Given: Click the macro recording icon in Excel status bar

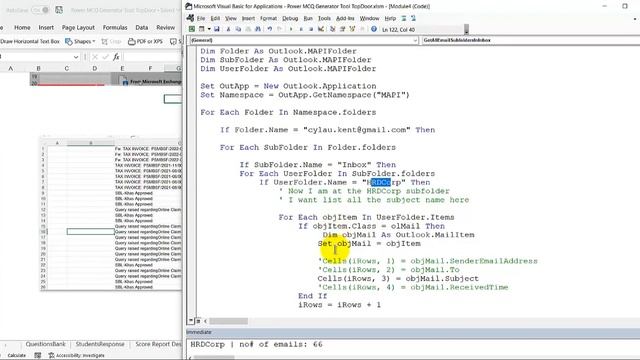Looking at the screenshot, I should pyautogui.click(x=38, y=356).
